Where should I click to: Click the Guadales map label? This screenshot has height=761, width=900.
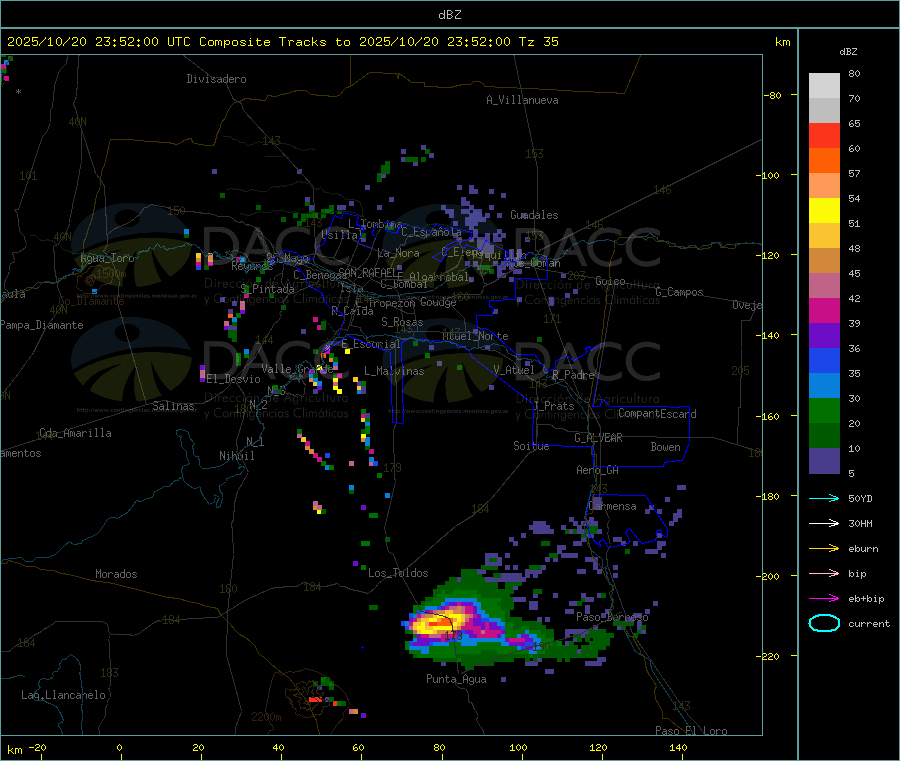tap(534, 215)
